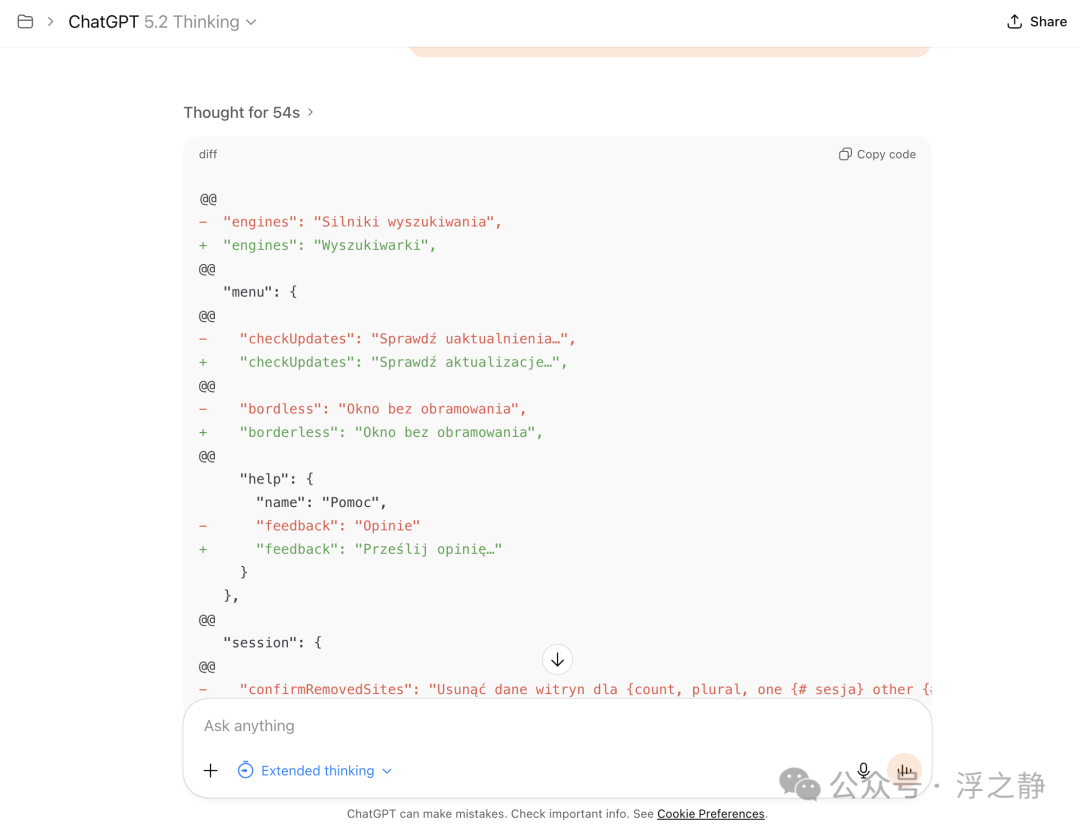Click the added "borderless" line

click(371, 432)
